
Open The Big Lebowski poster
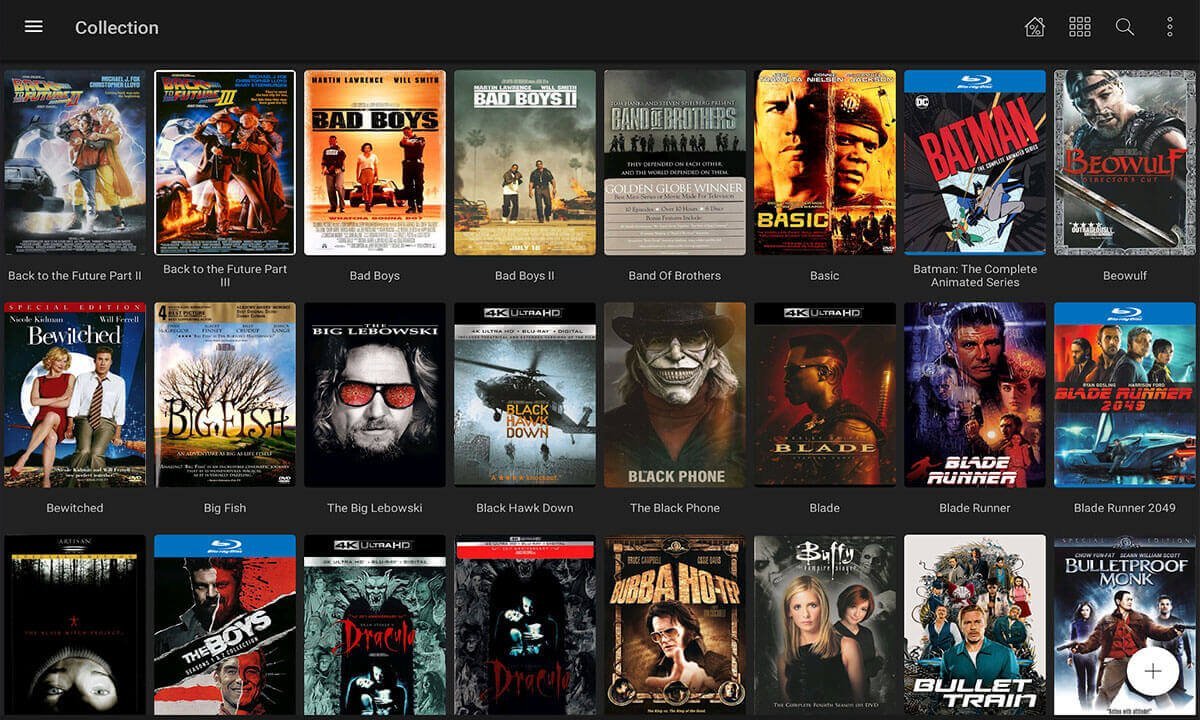coord(375,394)
